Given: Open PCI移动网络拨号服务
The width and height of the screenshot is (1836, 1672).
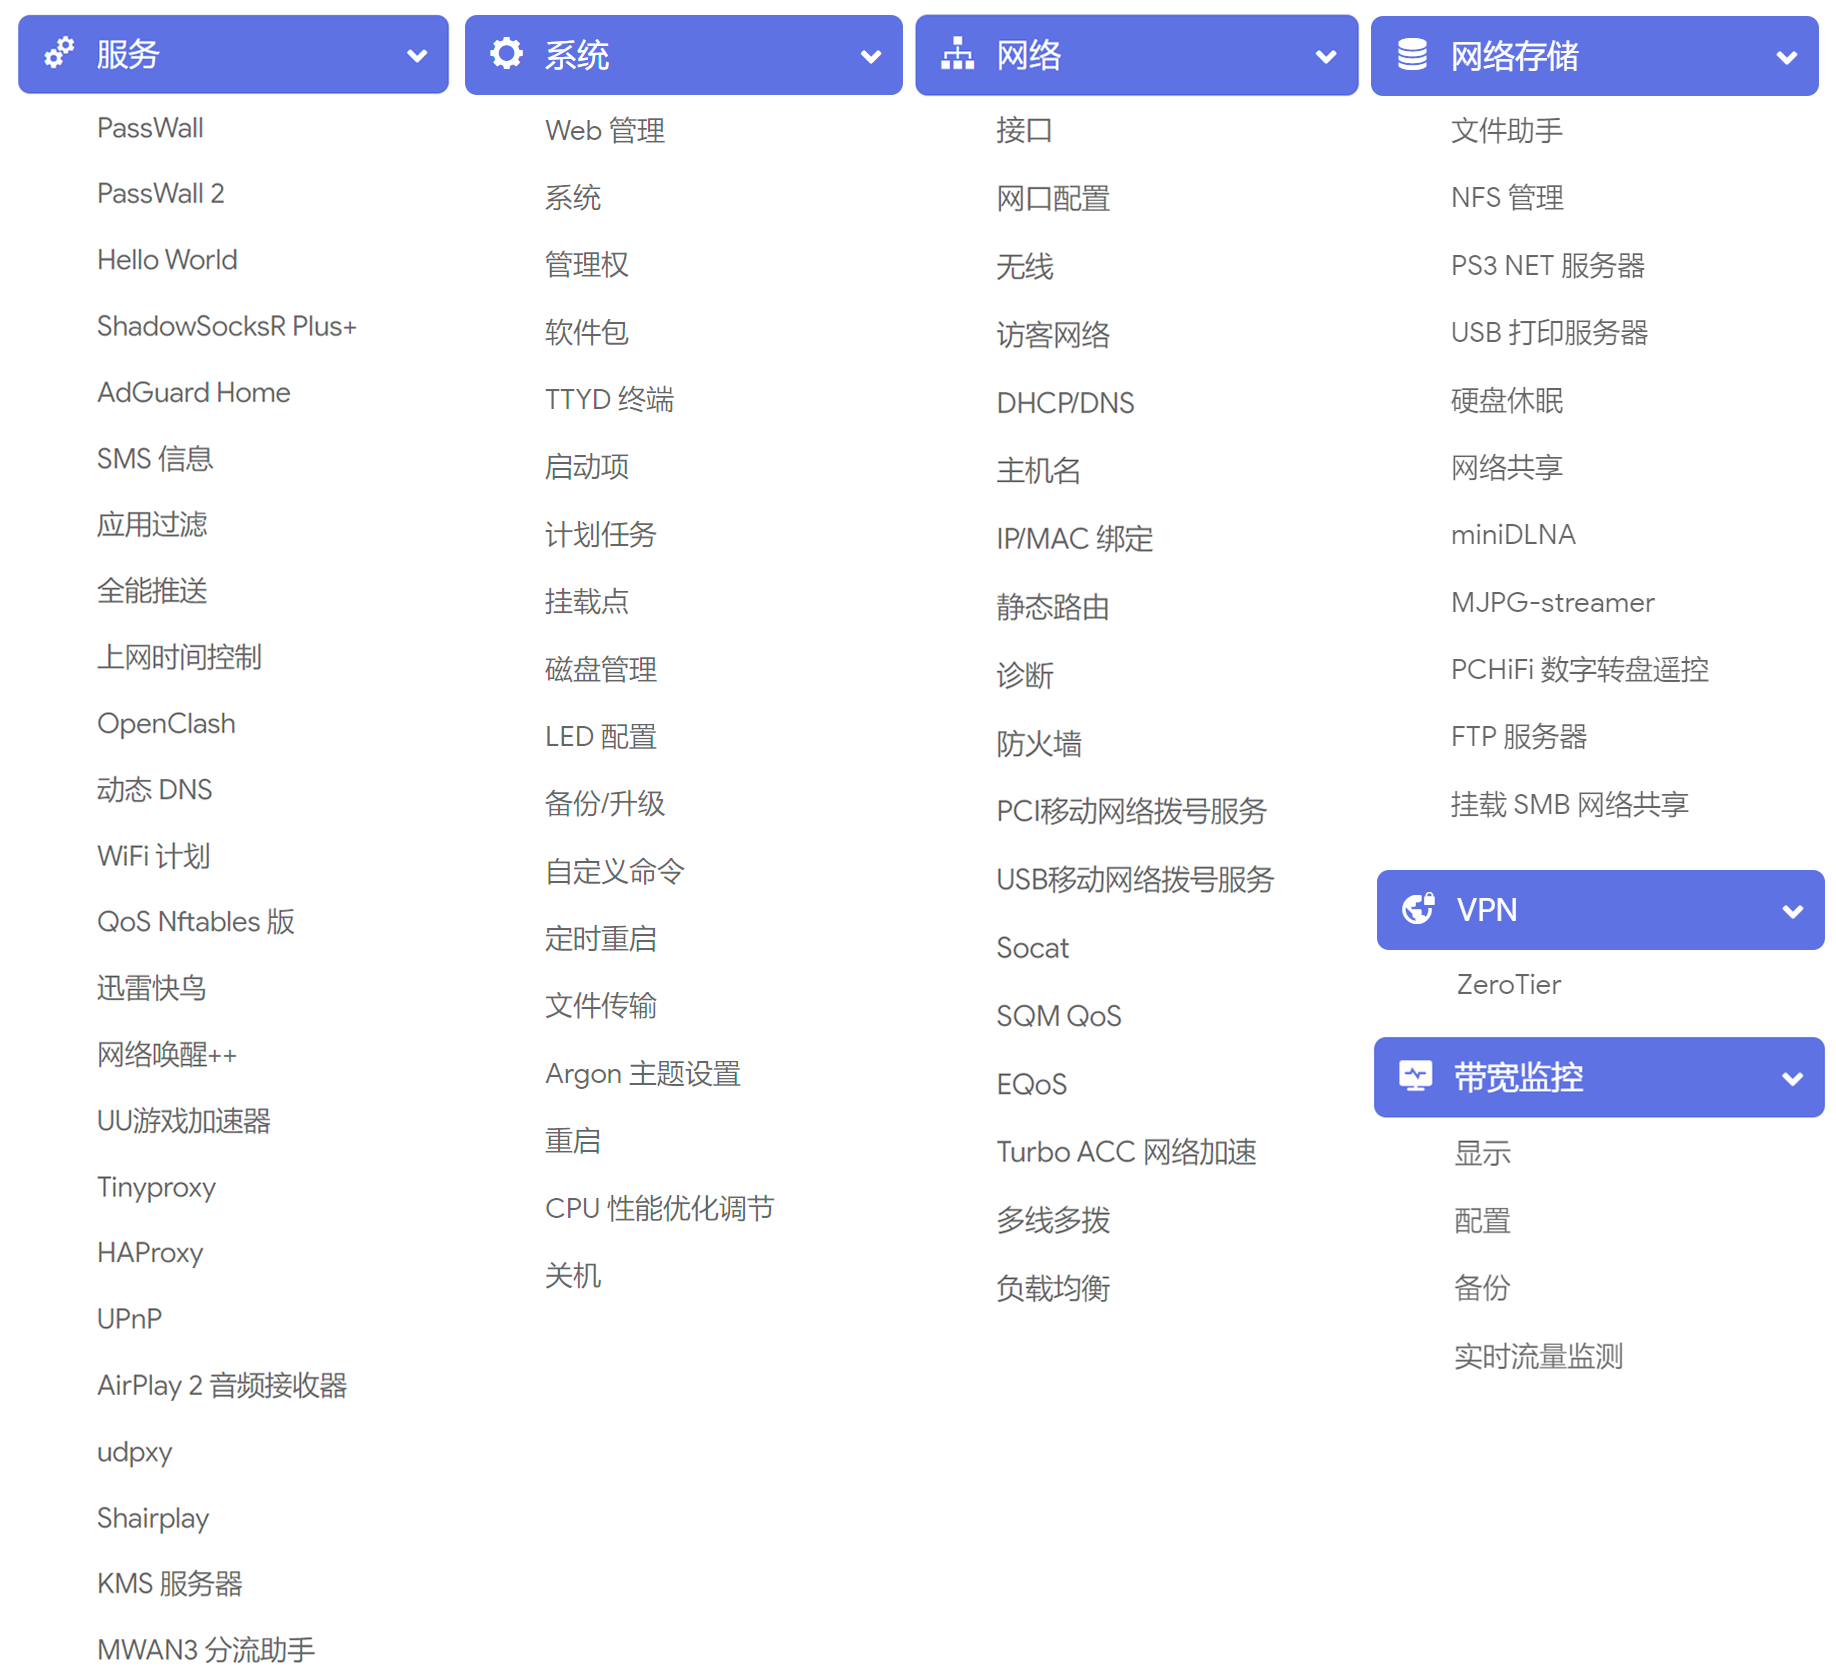Looking at the screenshot, I should tap(1131, 810).
